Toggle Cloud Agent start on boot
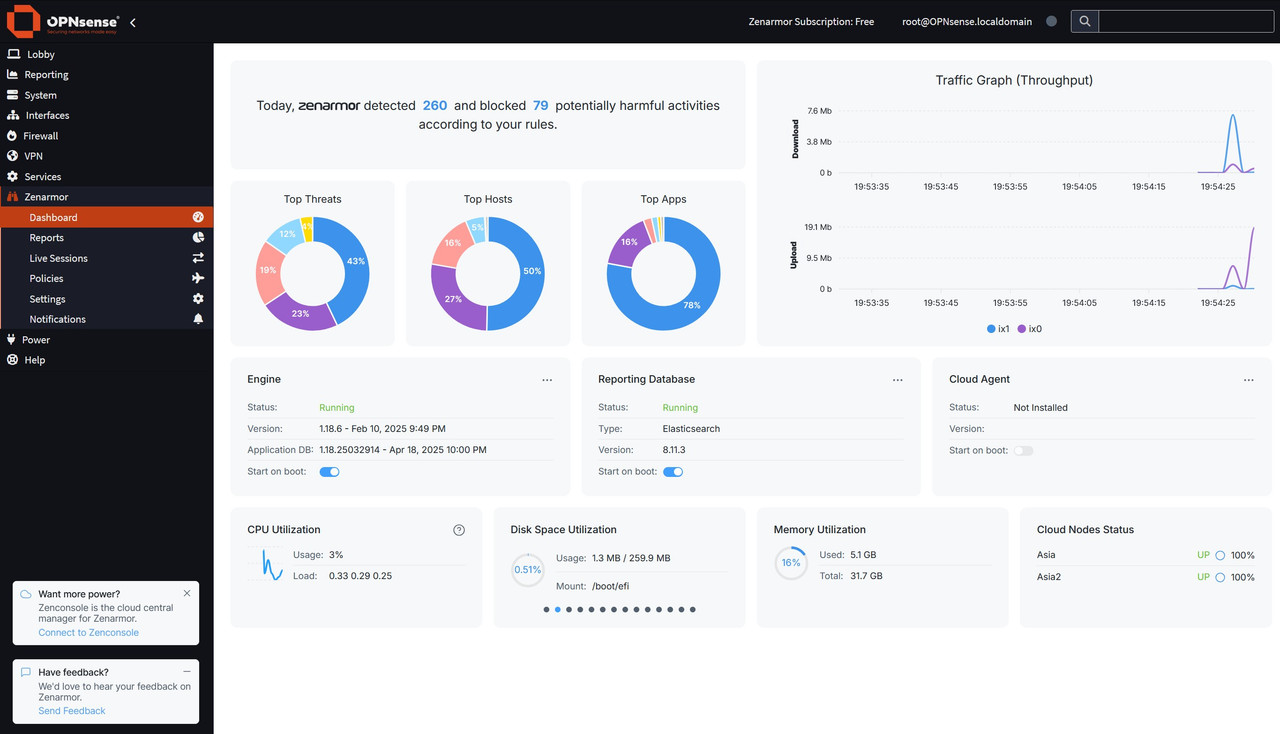This screenshot has height=734, width=1280. tap(1023, 451)
